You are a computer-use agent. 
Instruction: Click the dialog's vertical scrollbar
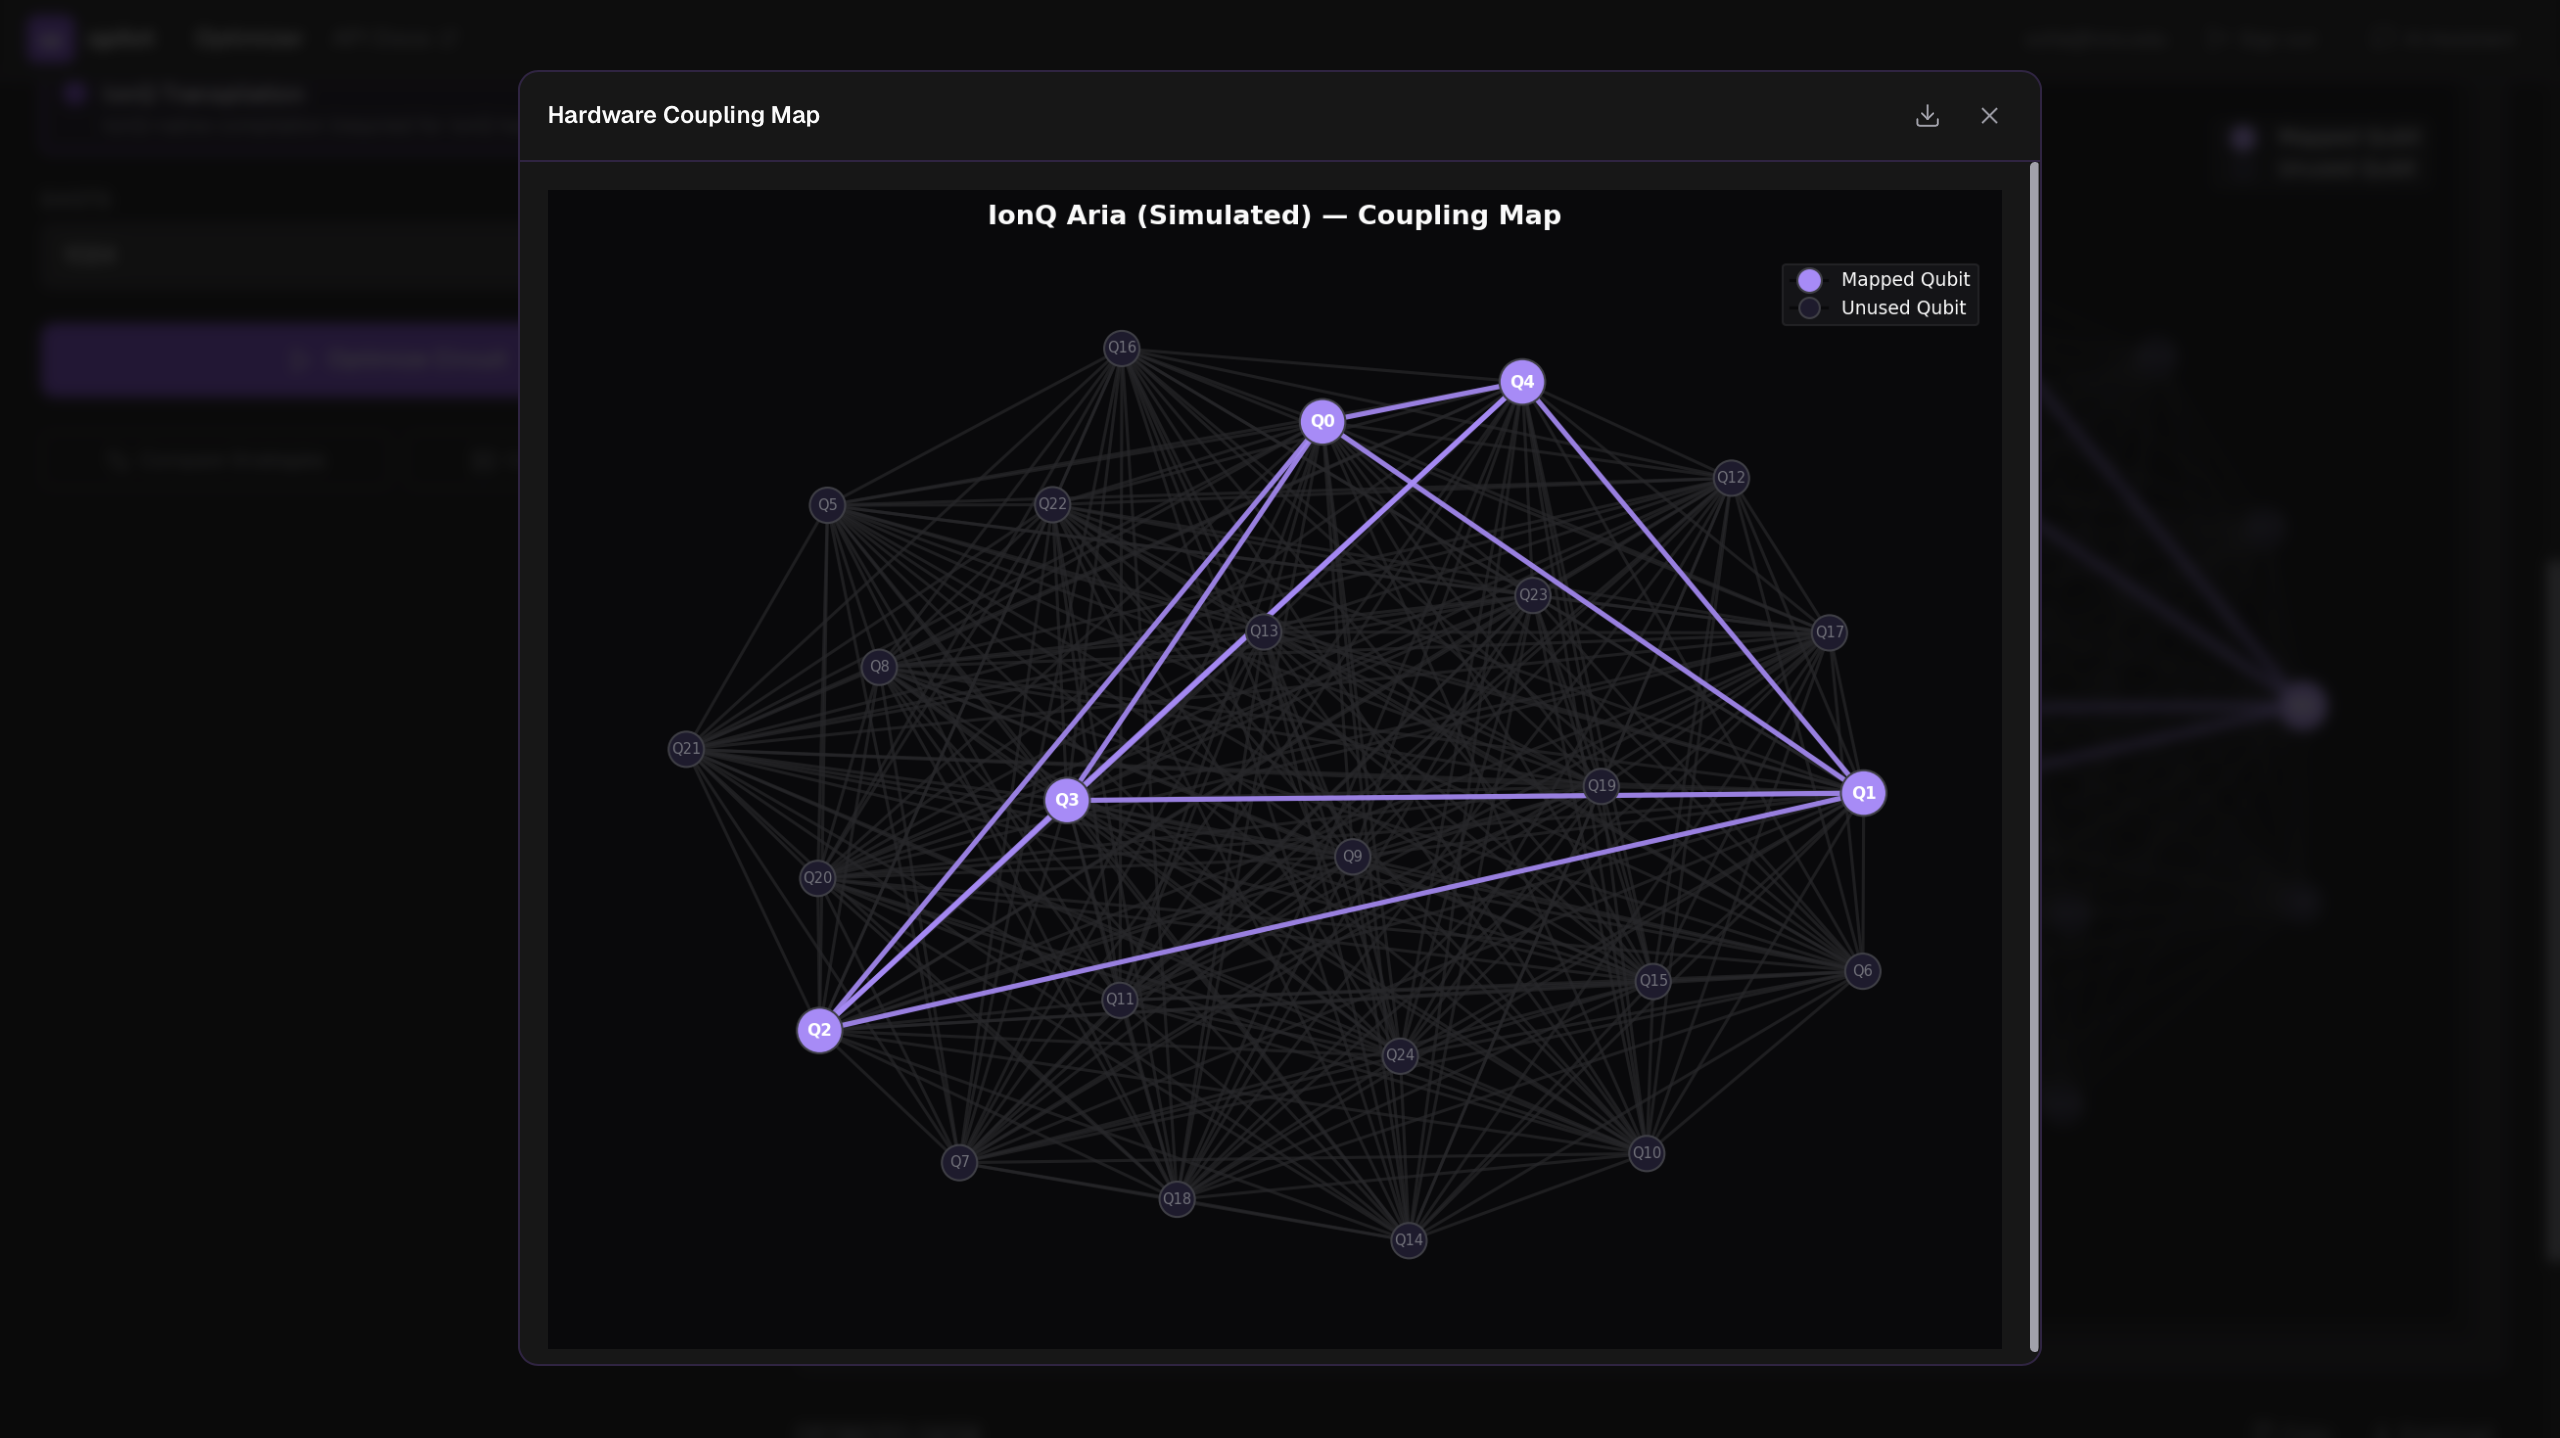(2033, 755)
